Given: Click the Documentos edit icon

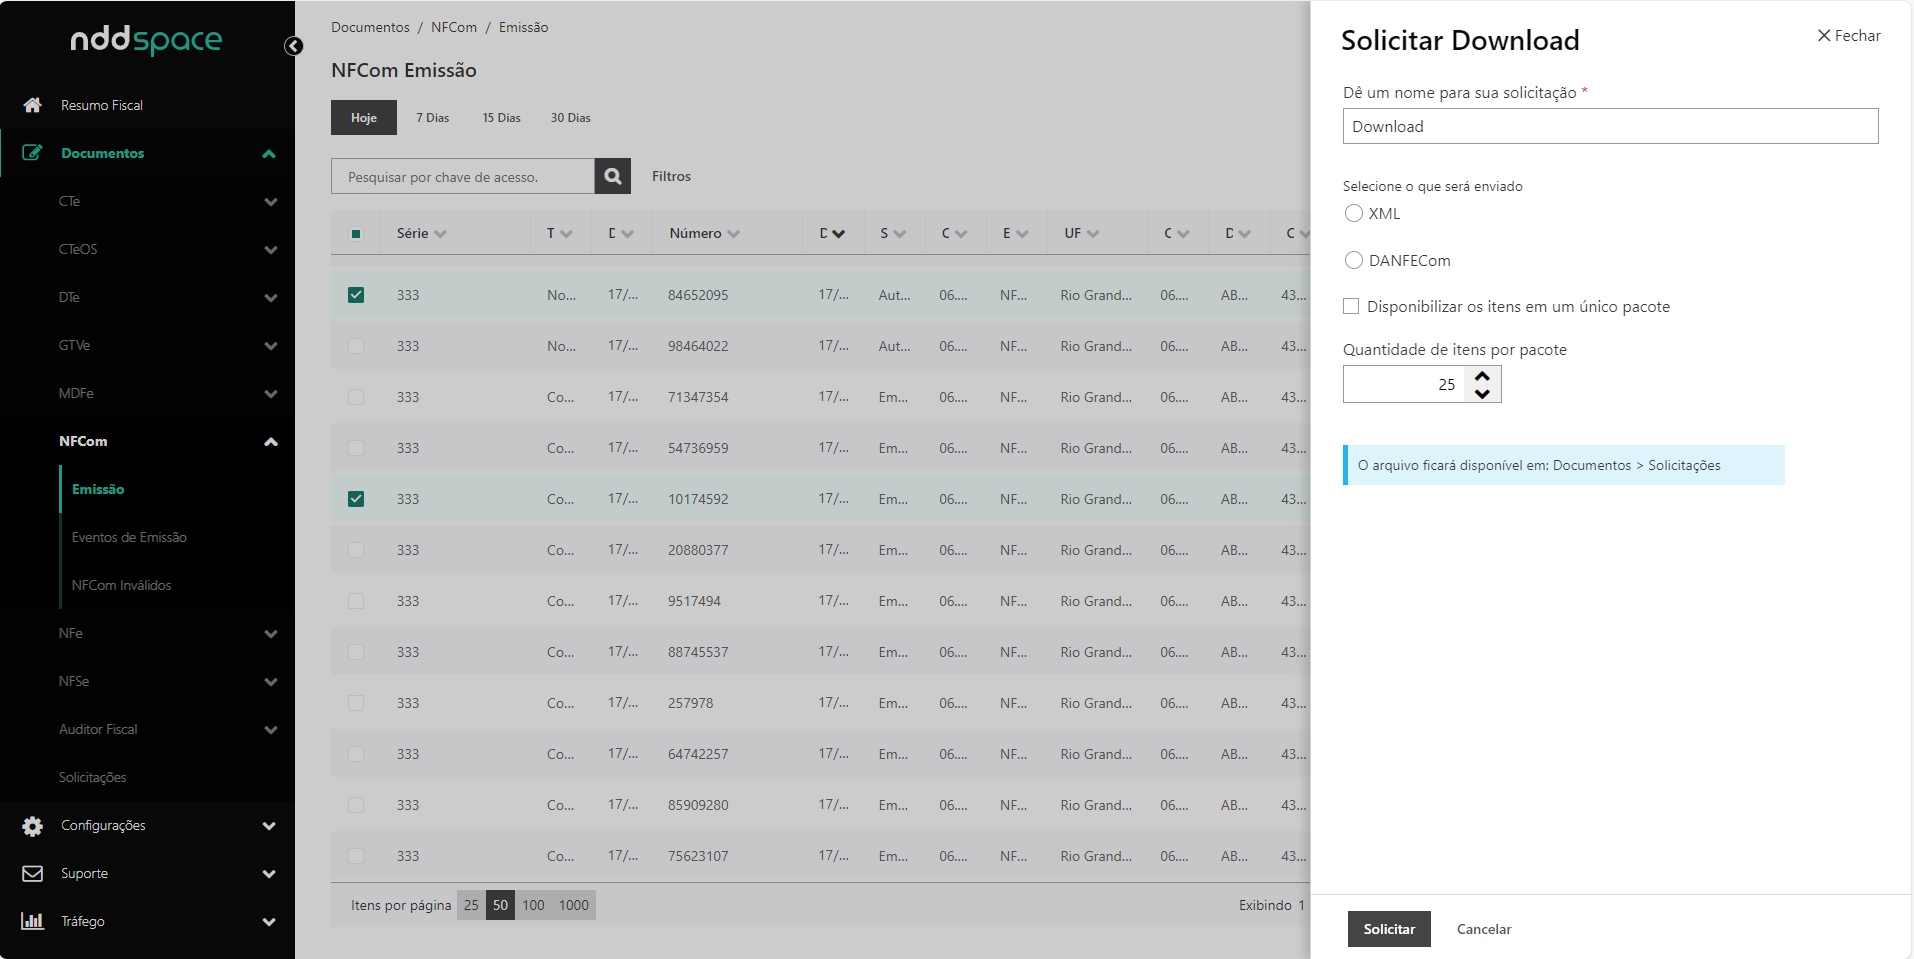Looking at the screenshot, I should (x=32, y=153).
